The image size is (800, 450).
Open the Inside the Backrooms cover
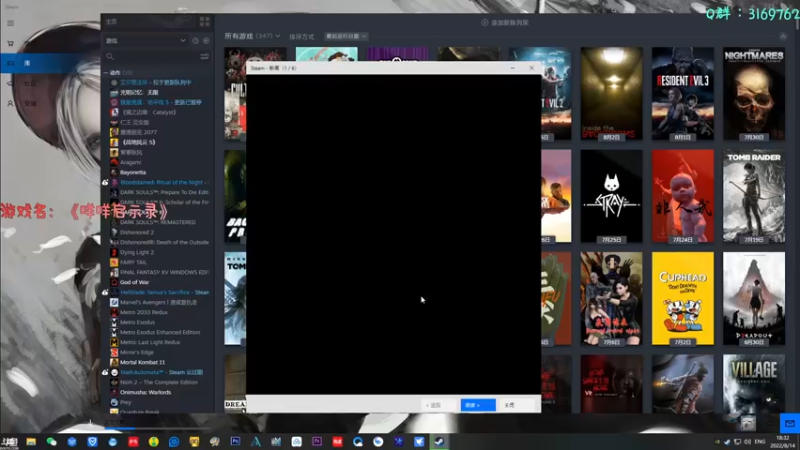click(x=611, y=93)
